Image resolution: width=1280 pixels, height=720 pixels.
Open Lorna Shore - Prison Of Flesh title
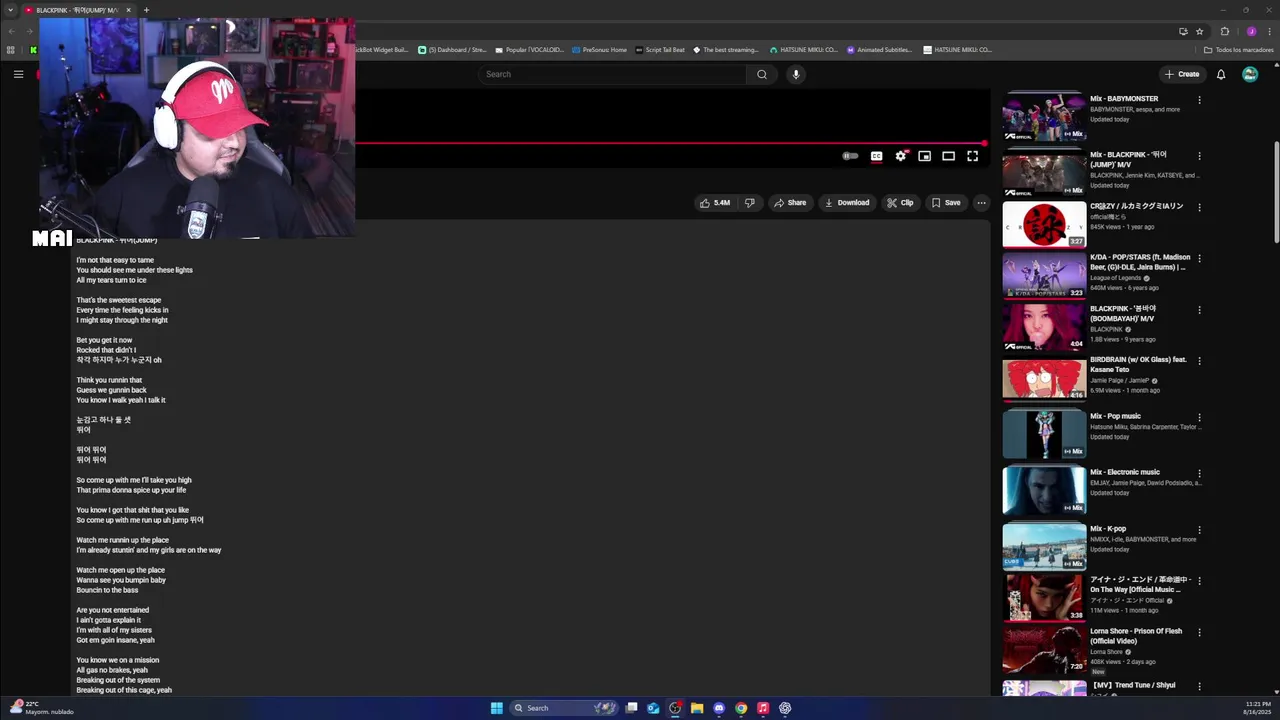1136,636
